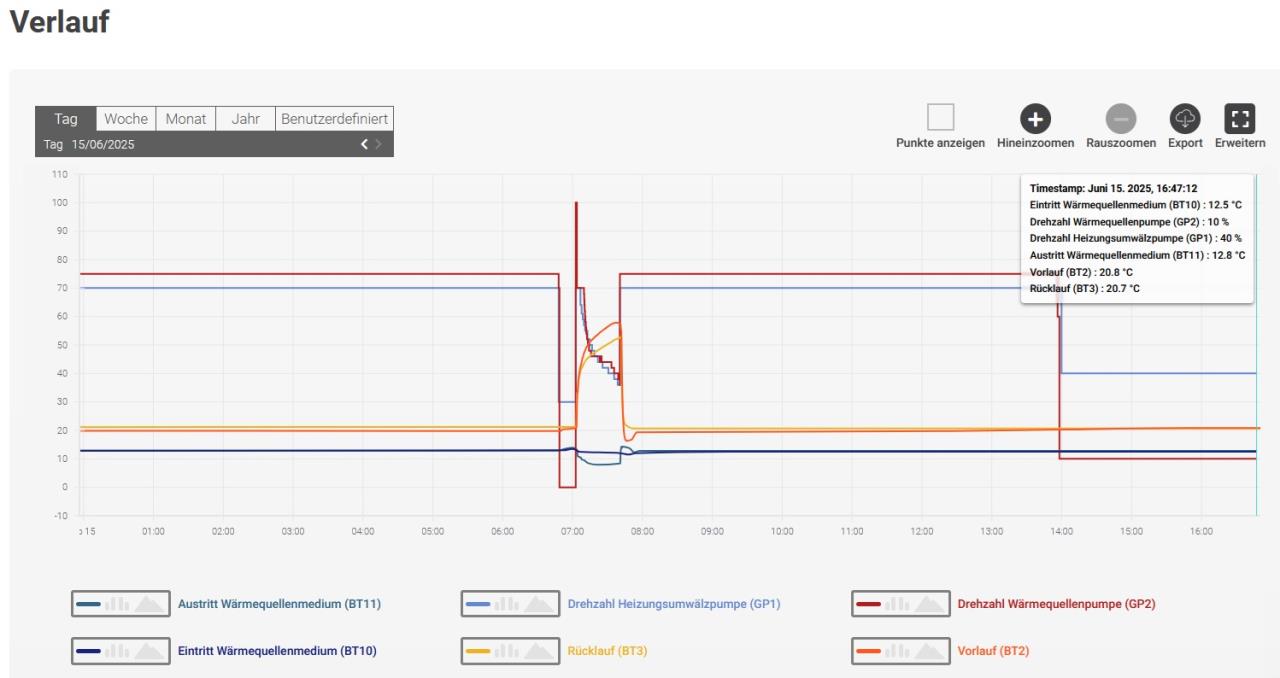Switch to the Monat tab

pyautogui.click(x=186, y=119)
